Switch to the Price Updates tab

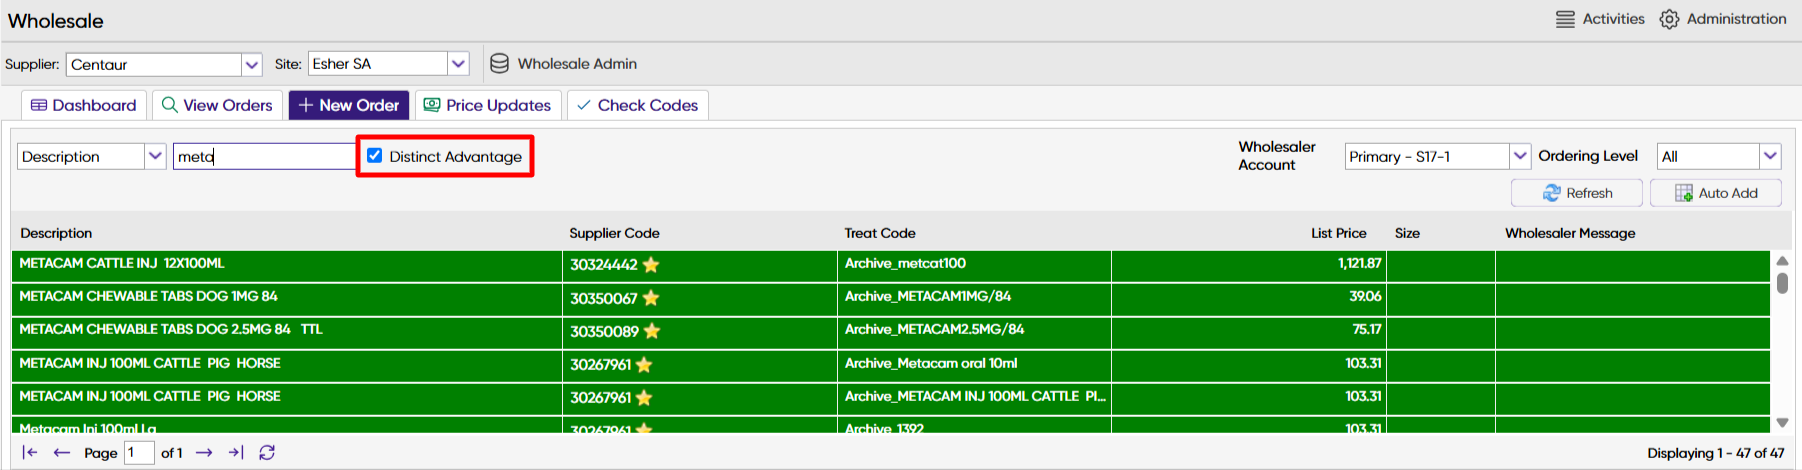pyautogui.click(x=488, y=105)
